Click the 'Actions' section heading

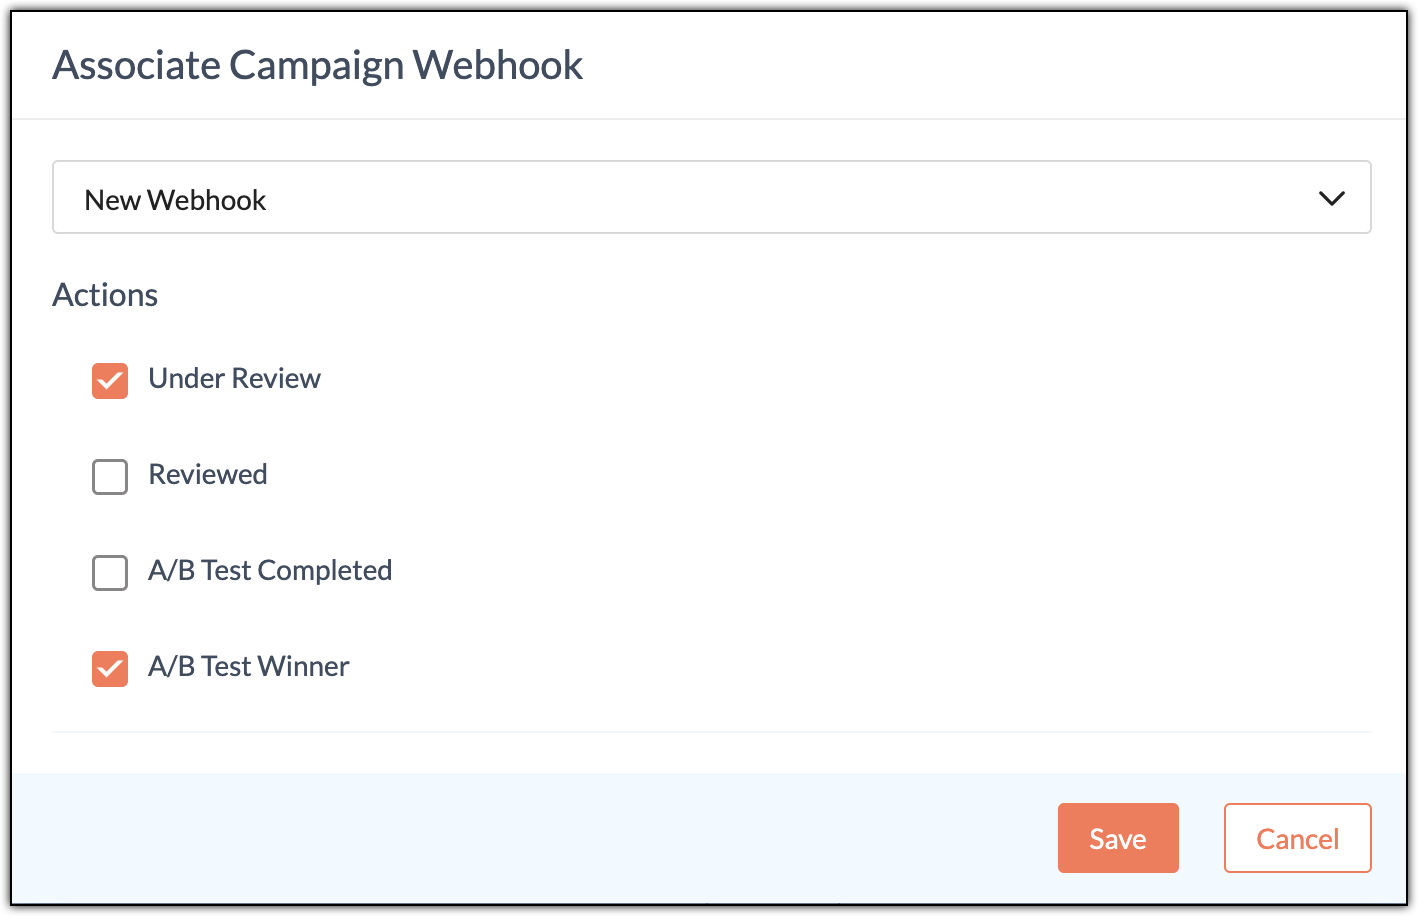pyautogui.click(x=105, y=295)
